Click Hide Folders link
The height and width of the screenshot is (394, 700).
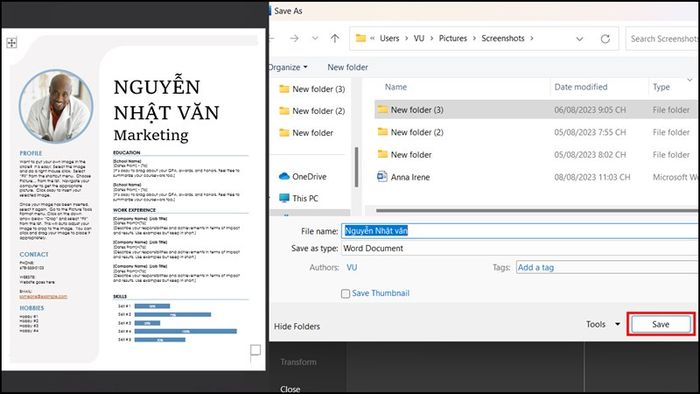pos(297,327)
